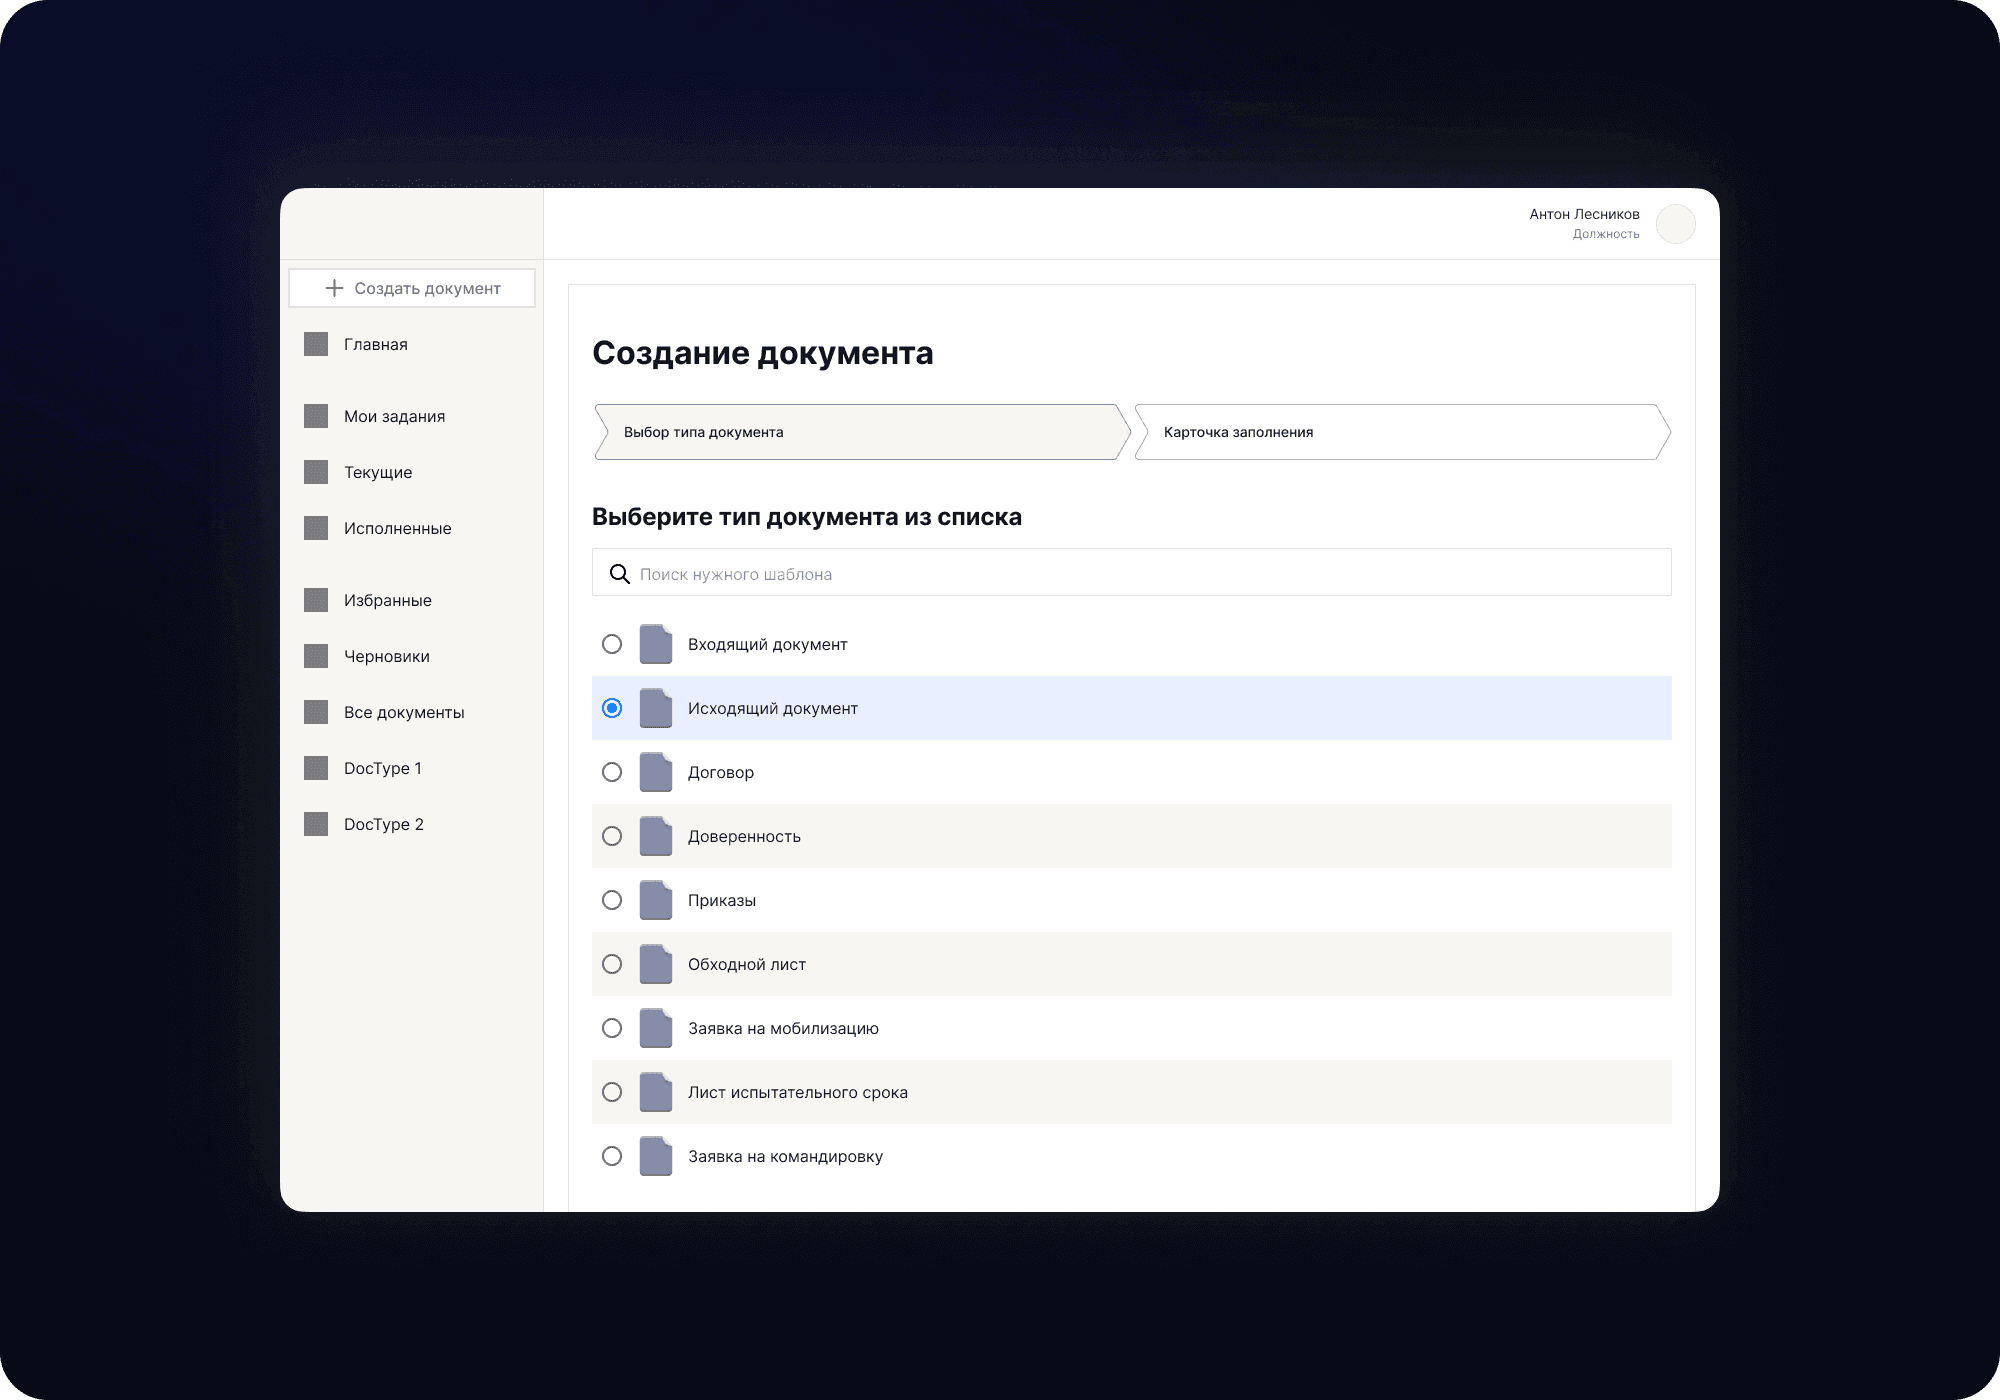Viewport: 2000px width, 1400px height.
Task: Click the Главная sidebar icon
Action: (x=316, y=344)
